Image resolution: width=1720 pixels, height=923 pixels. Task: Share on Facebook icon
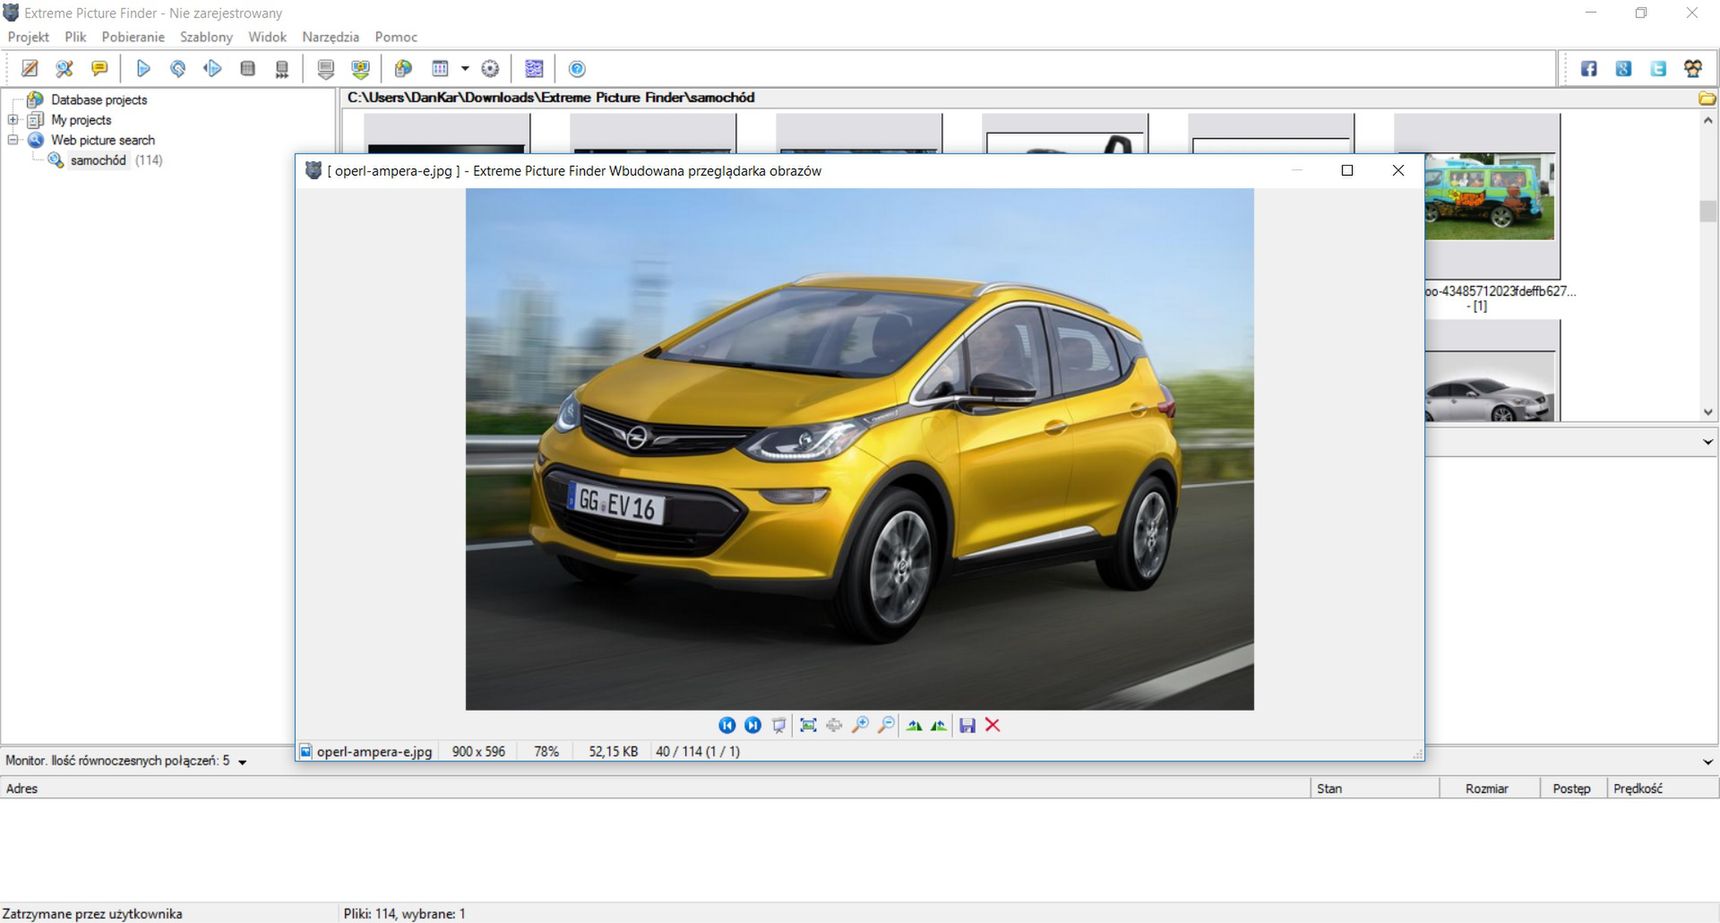click(x=1589, y=69)
